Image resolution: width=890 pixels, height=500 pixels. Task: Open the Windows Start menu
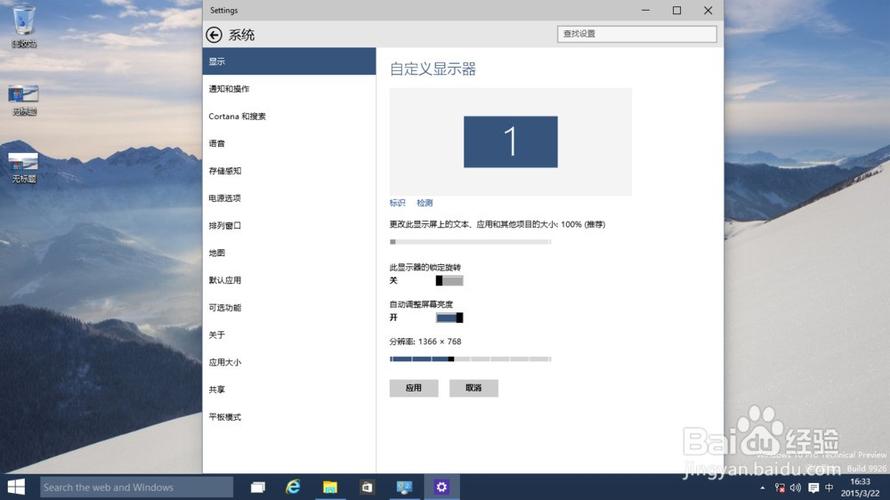pyautogui.click(x=16, y=487)
